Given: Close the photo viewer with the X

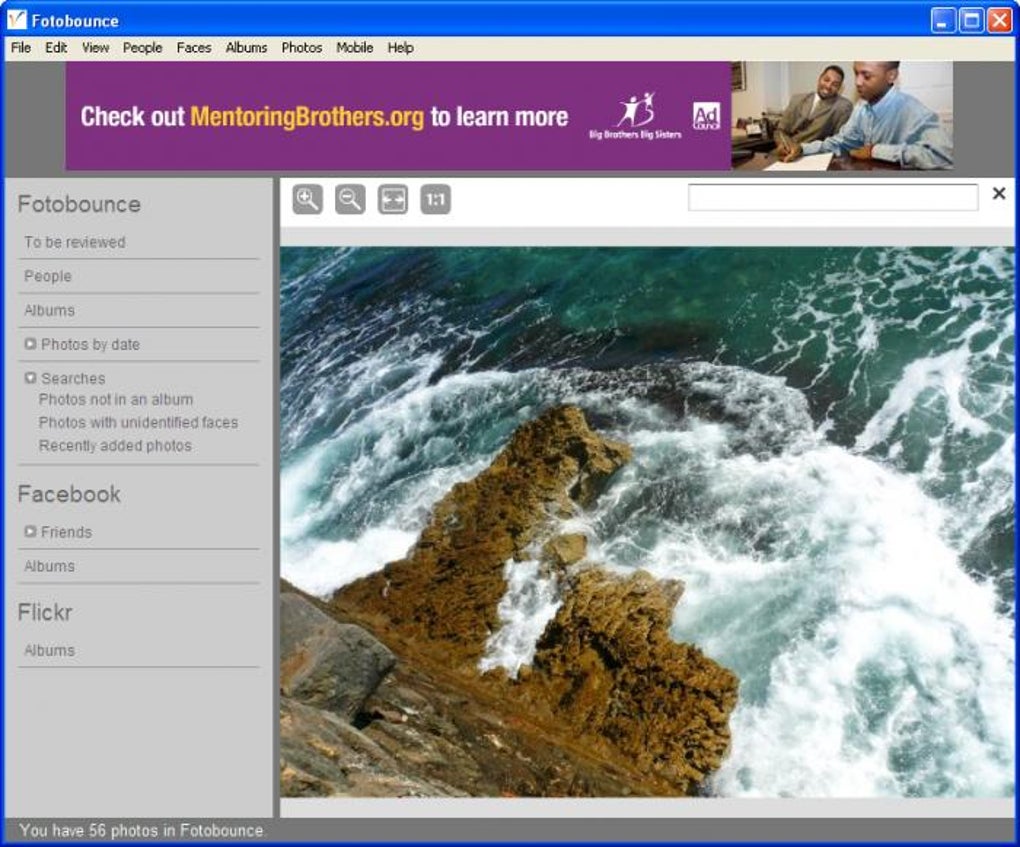Looking at the screenshot, I should tap(999, 193).
